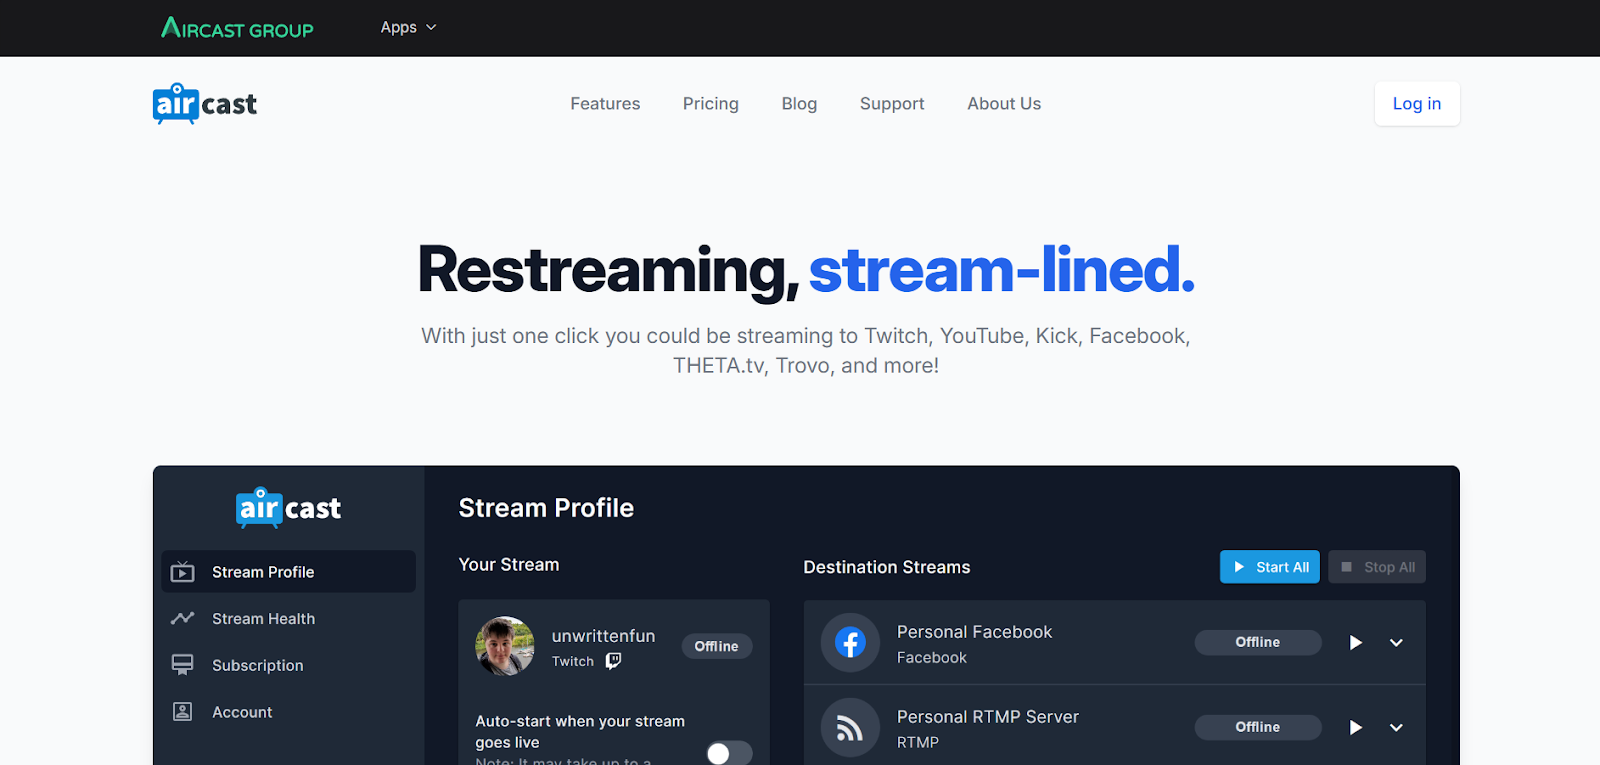This screenshot has width=1600, height=765.
Task: Click the Stop All button
Action: coord(1377,567)
